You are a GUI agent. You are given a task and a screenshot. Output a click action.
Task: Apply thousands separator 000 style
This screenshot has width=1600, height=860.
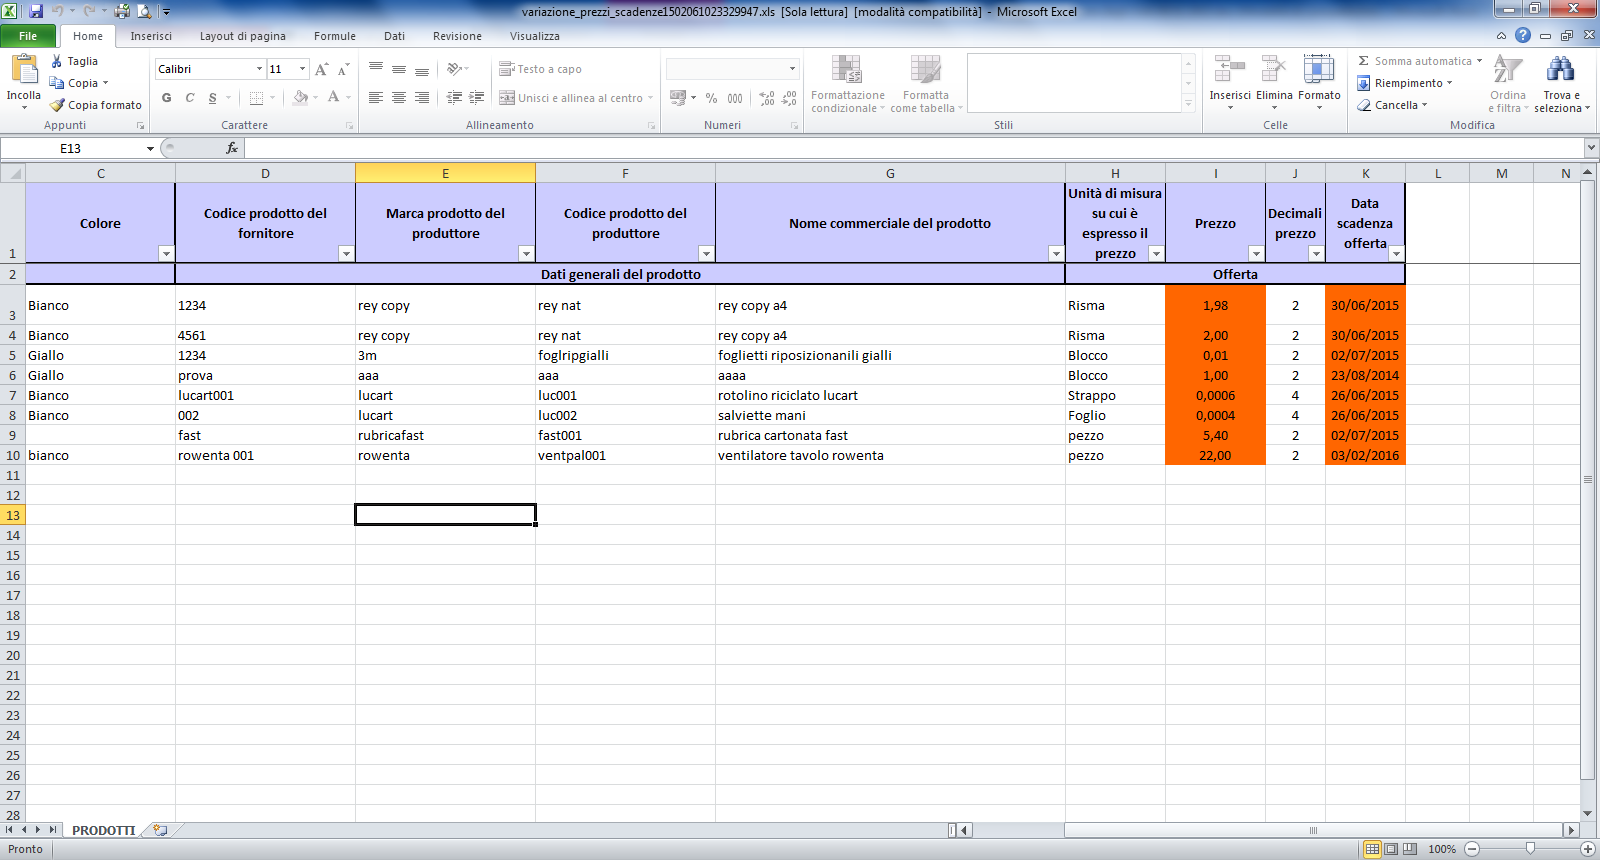(735, 98)
